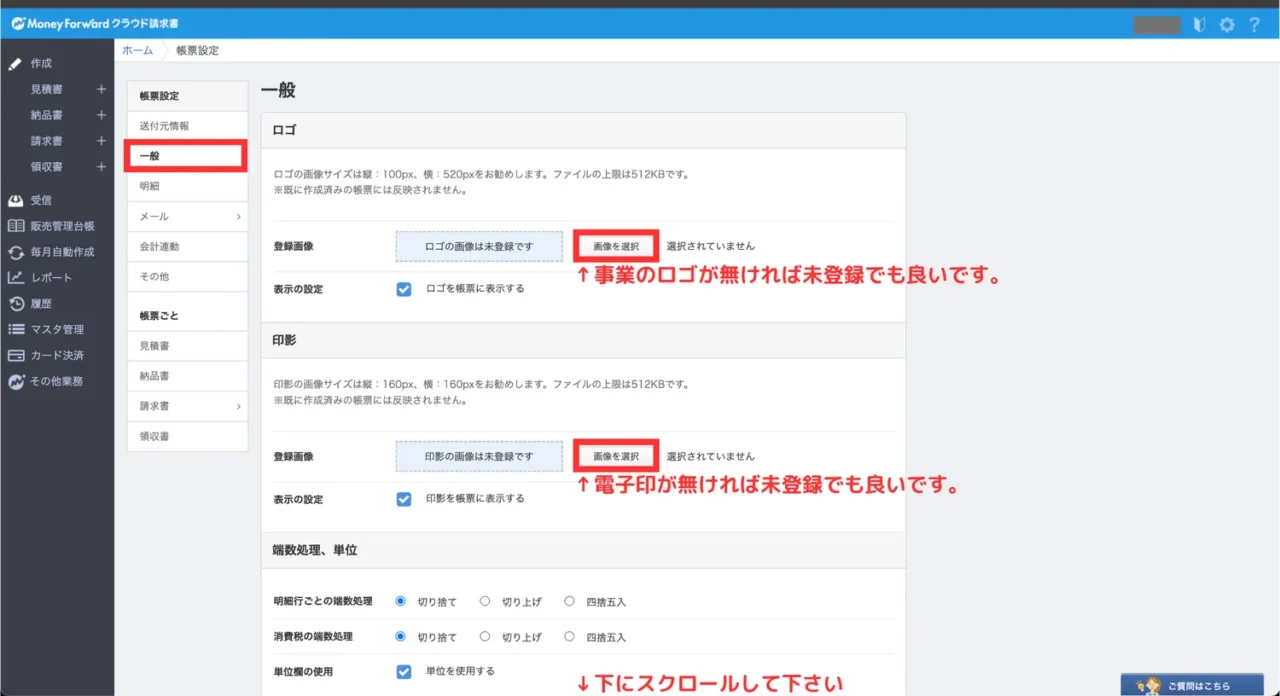Click ホーム breadcrumb link
1280x696 pixels.
tap(138, 50)
